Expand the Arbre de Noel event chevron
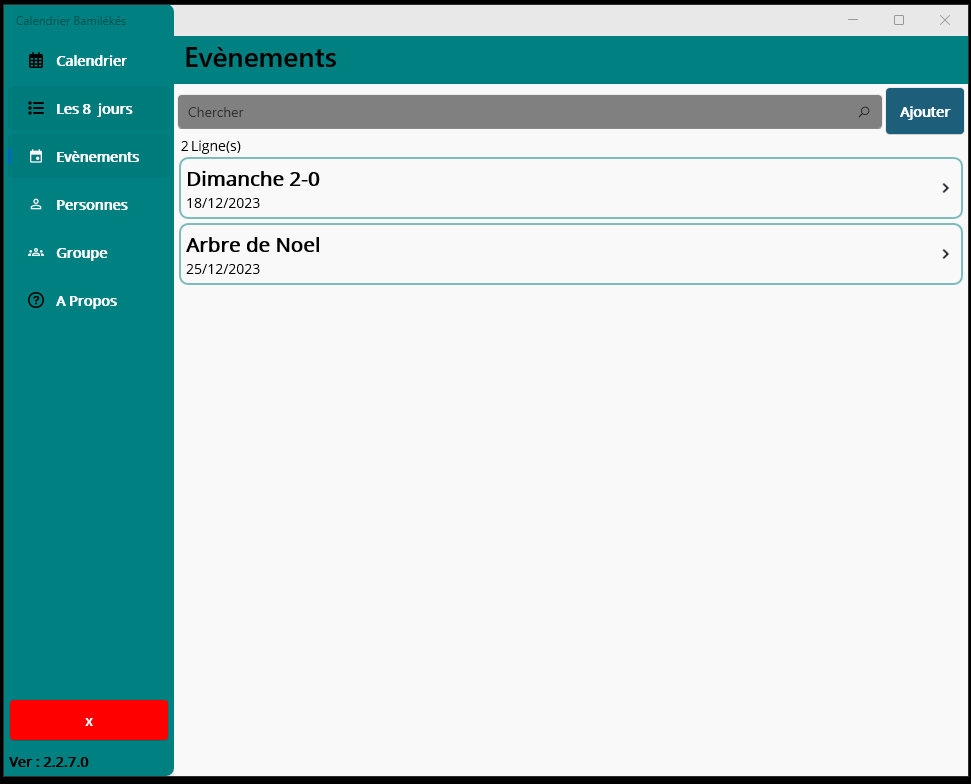 pos(945,254)
